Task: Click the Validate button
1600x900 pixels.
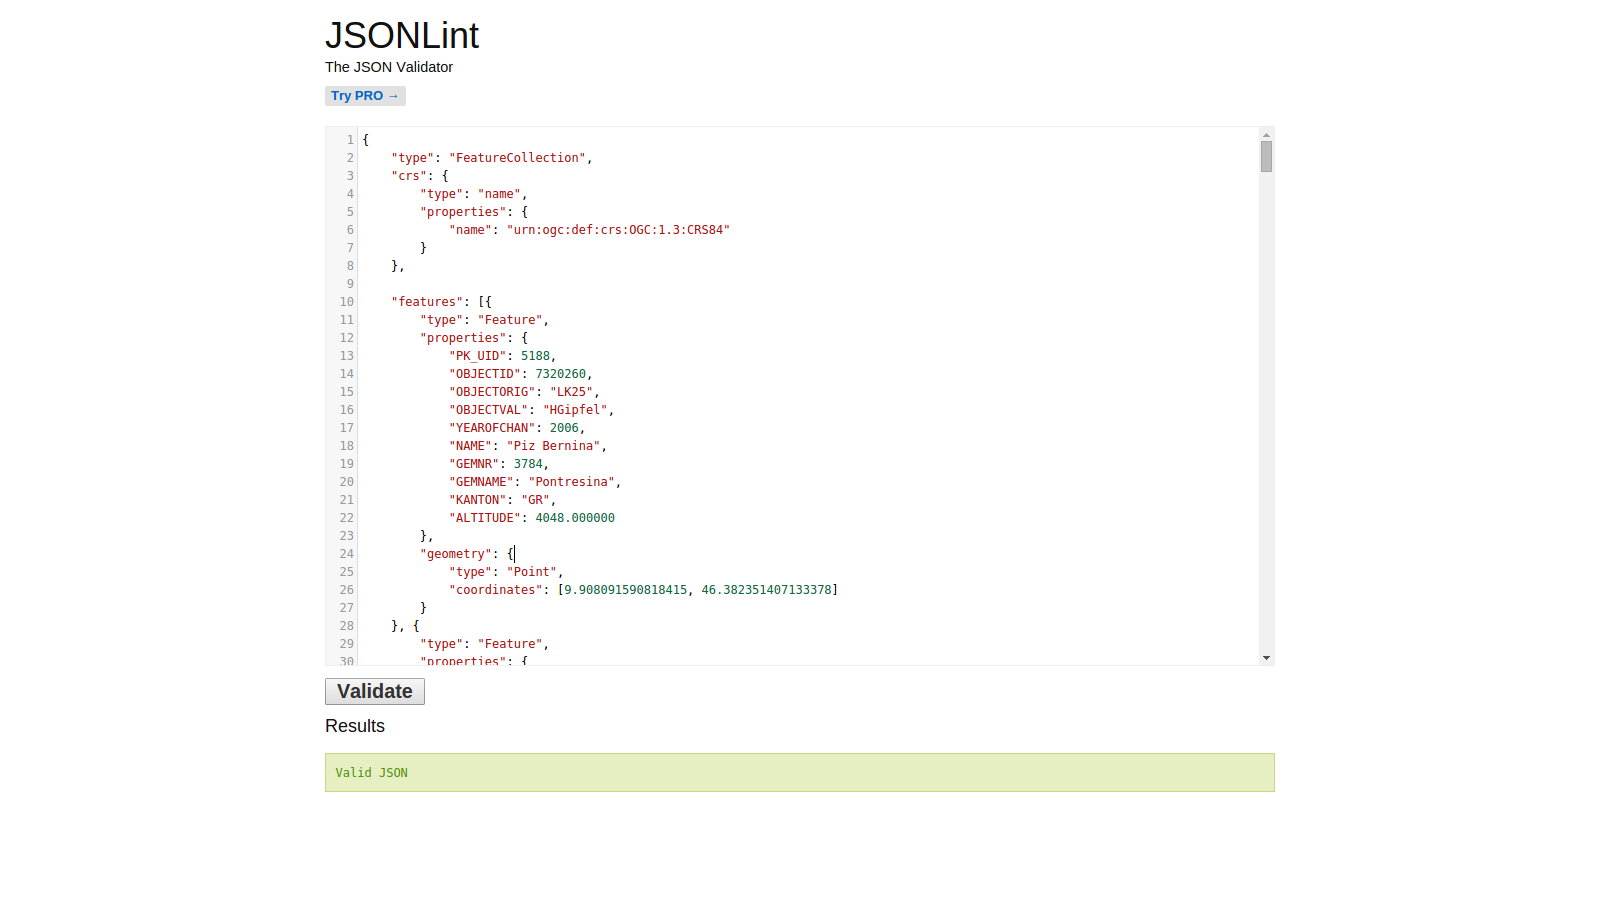Action: (375, 691)
